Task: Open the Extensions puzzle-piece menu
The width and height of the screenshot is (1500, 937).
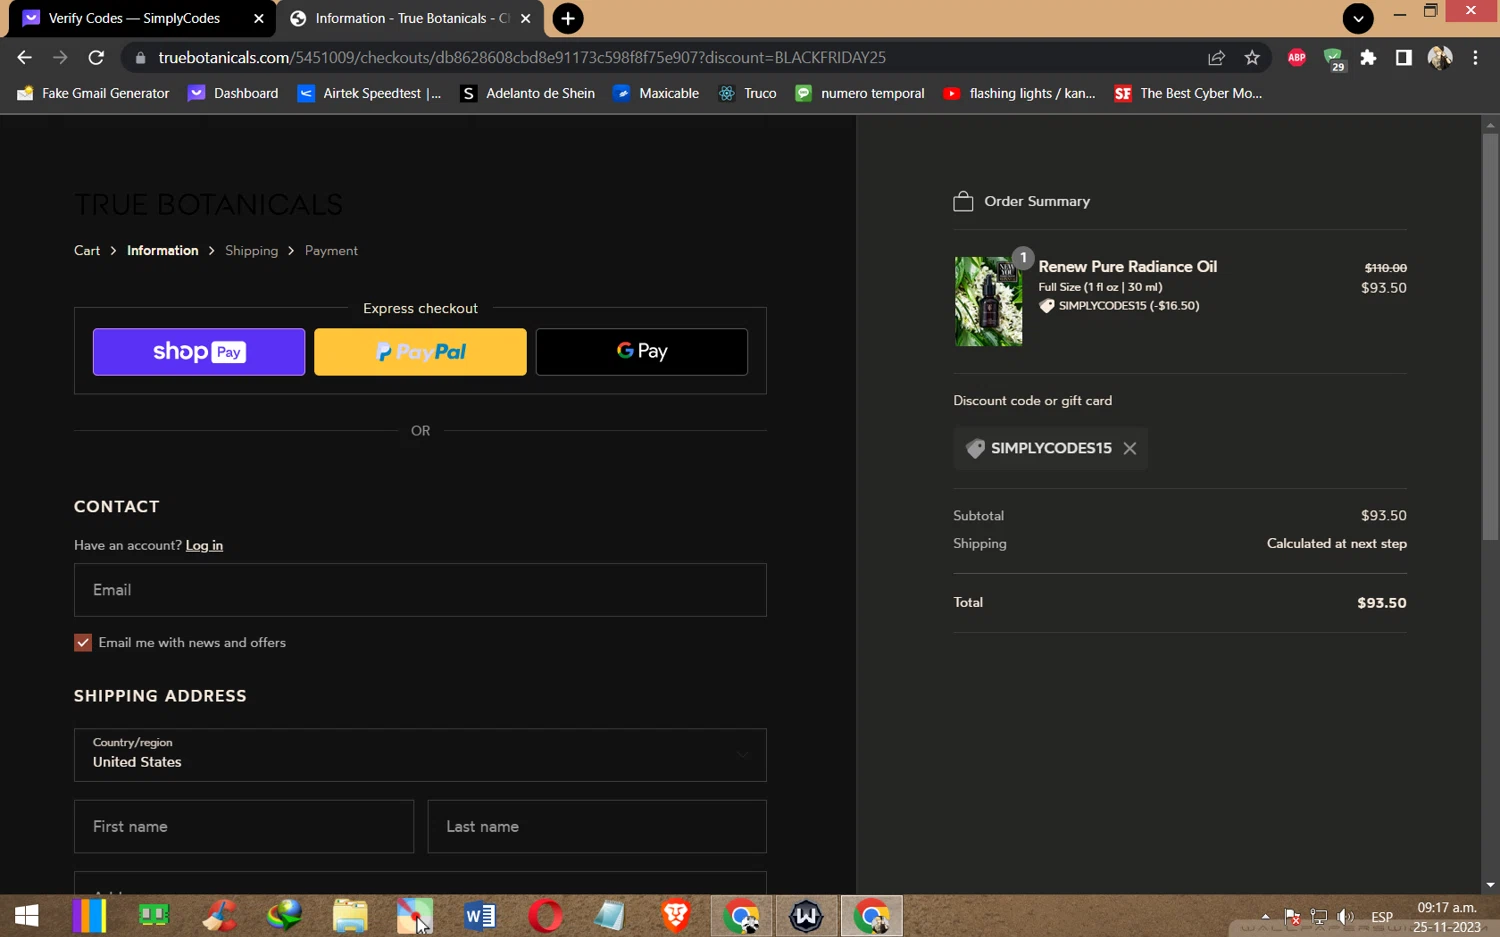Action: point(1368,58)
